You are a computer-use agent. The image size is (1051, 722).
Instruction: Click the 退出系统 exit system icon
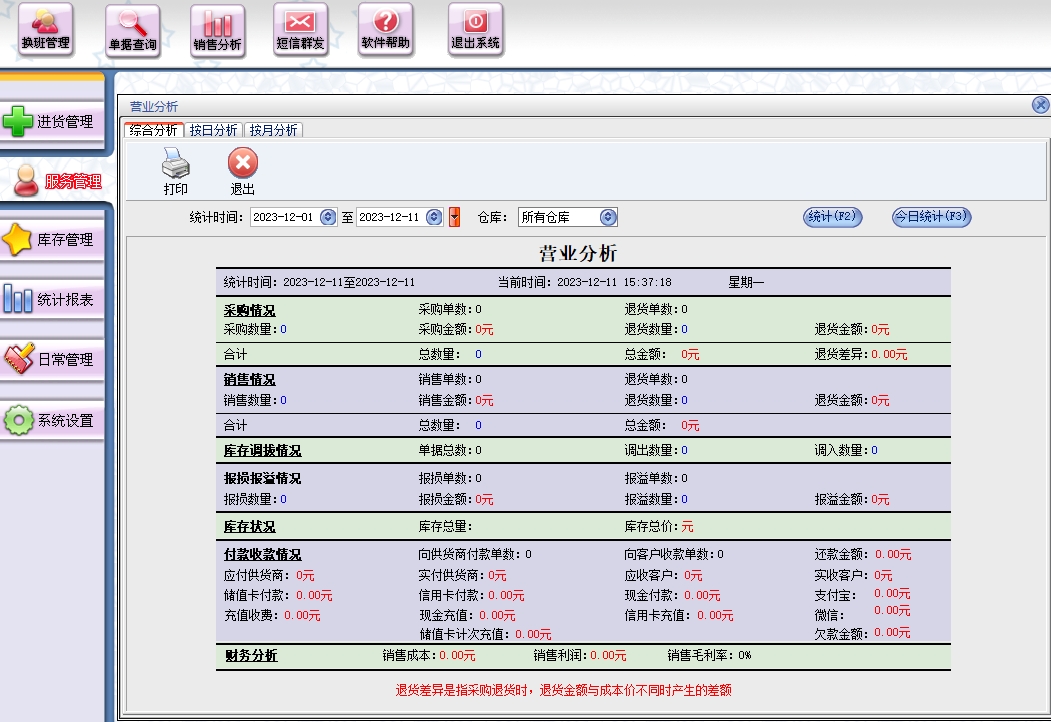pyautogui.click(x=475, y=30)
